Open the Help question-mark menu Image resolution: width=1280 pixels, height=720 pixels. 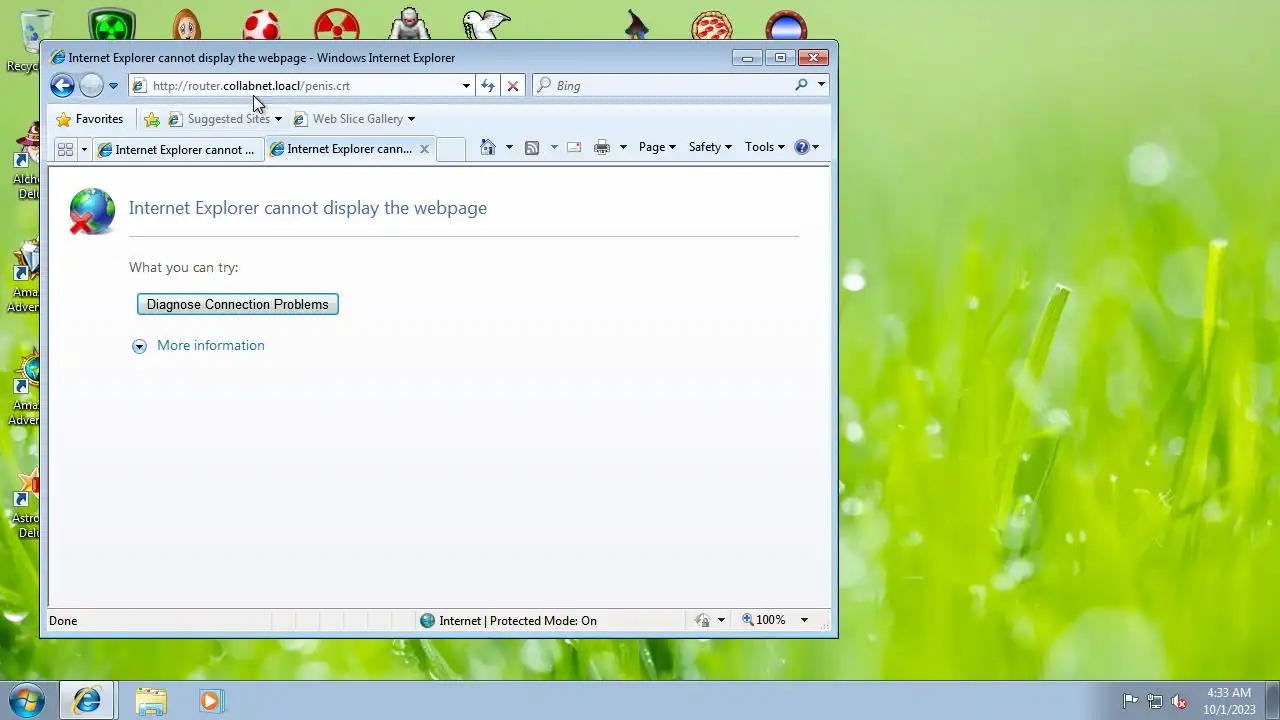point(806,147)
